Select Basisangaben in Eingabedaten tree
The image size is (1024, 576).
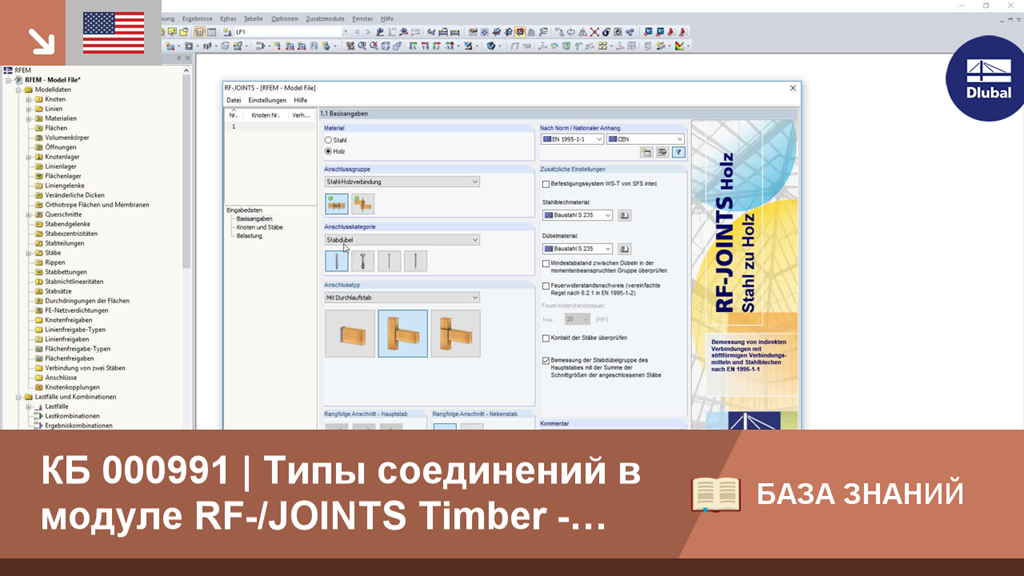point(254,219)
